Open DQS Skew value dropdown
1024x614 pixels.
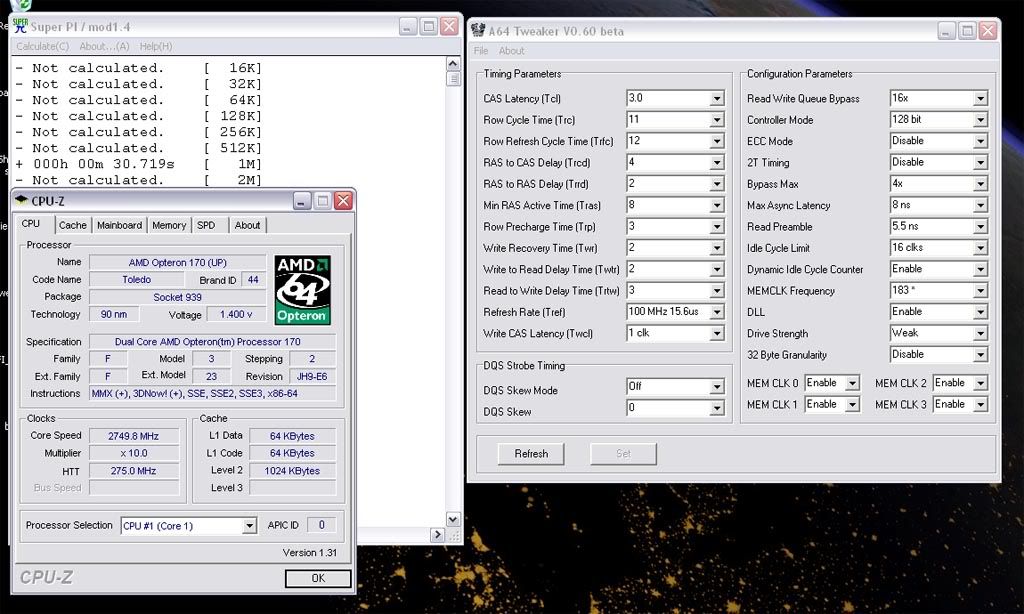point(716,408)
